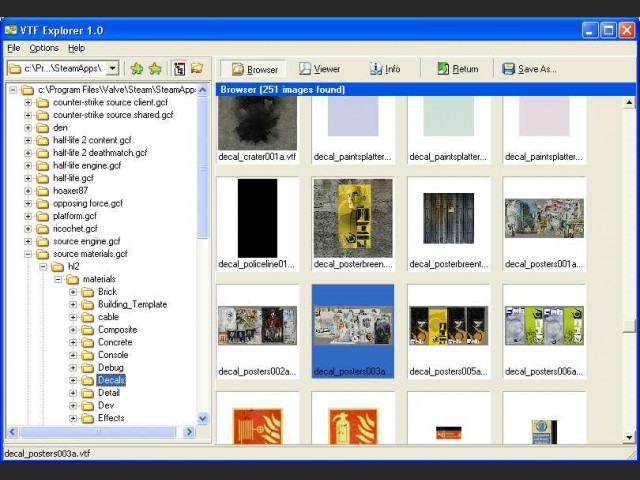The height and width of the screenshot is (480, 640).
Task: Click browser pane scroll down arrow
Action: coord(629,438)
